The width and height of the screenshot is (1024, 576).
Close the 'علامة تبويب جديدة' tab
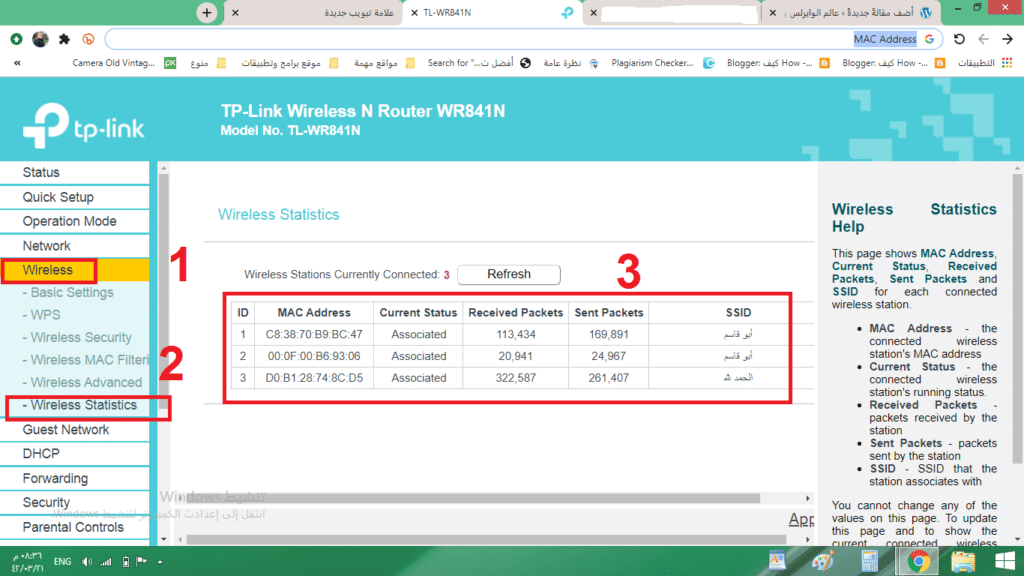click(x=235, y=13)
